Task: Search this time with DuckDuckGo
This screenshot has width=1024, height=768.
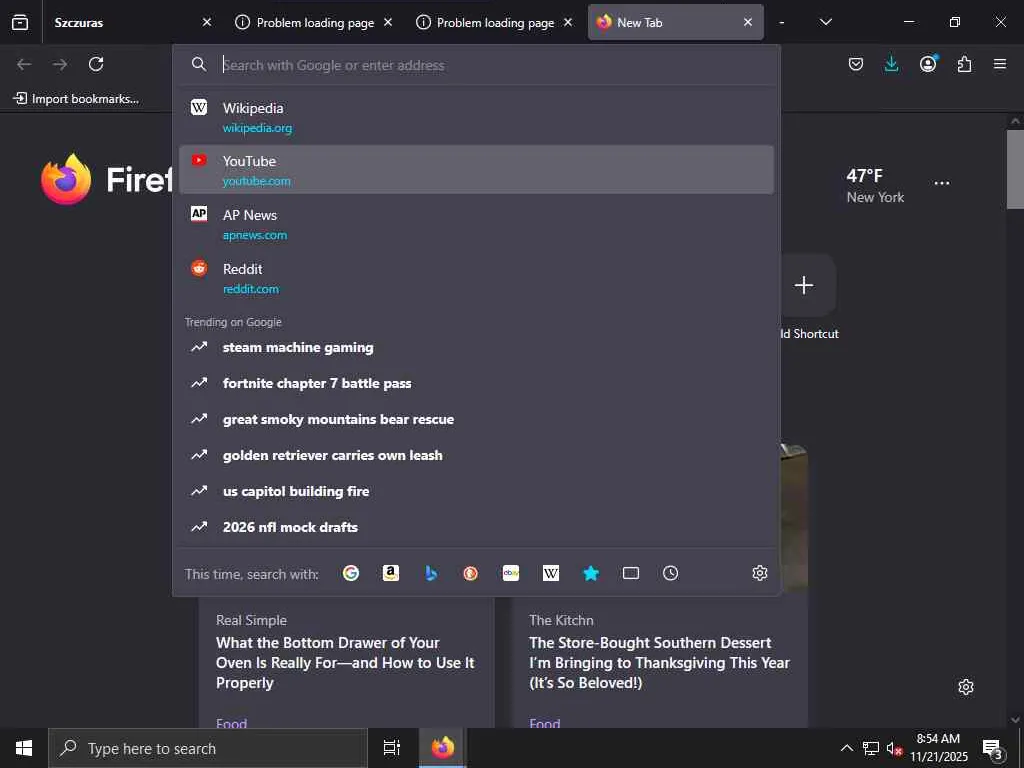Action: [470, 573]
